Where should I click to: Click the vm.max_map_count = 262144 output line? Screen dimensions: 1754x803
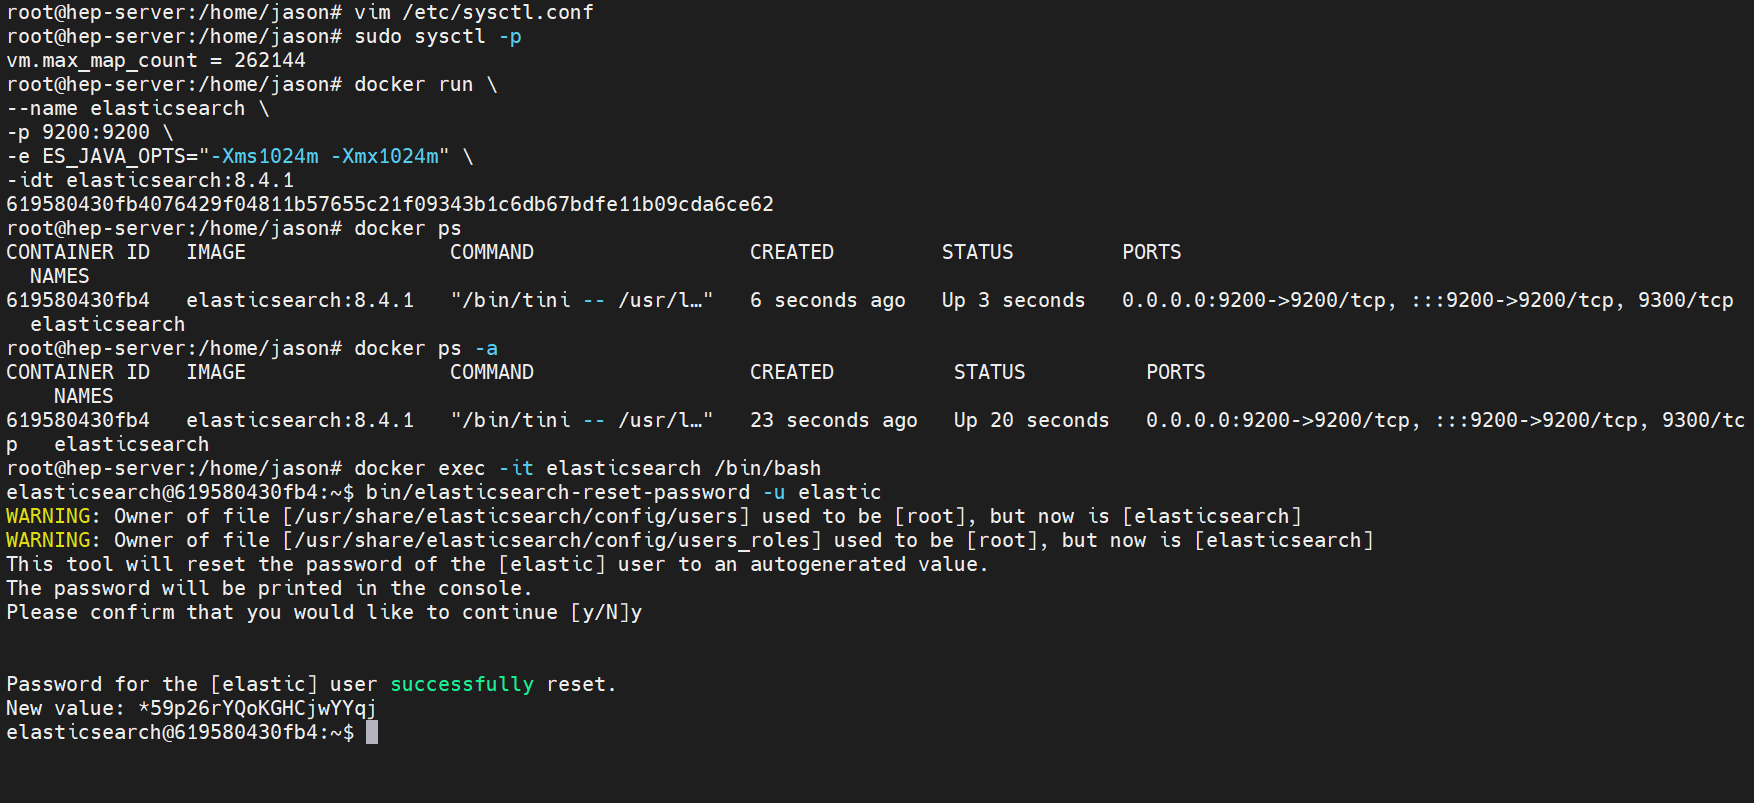[x=156, y=60]
